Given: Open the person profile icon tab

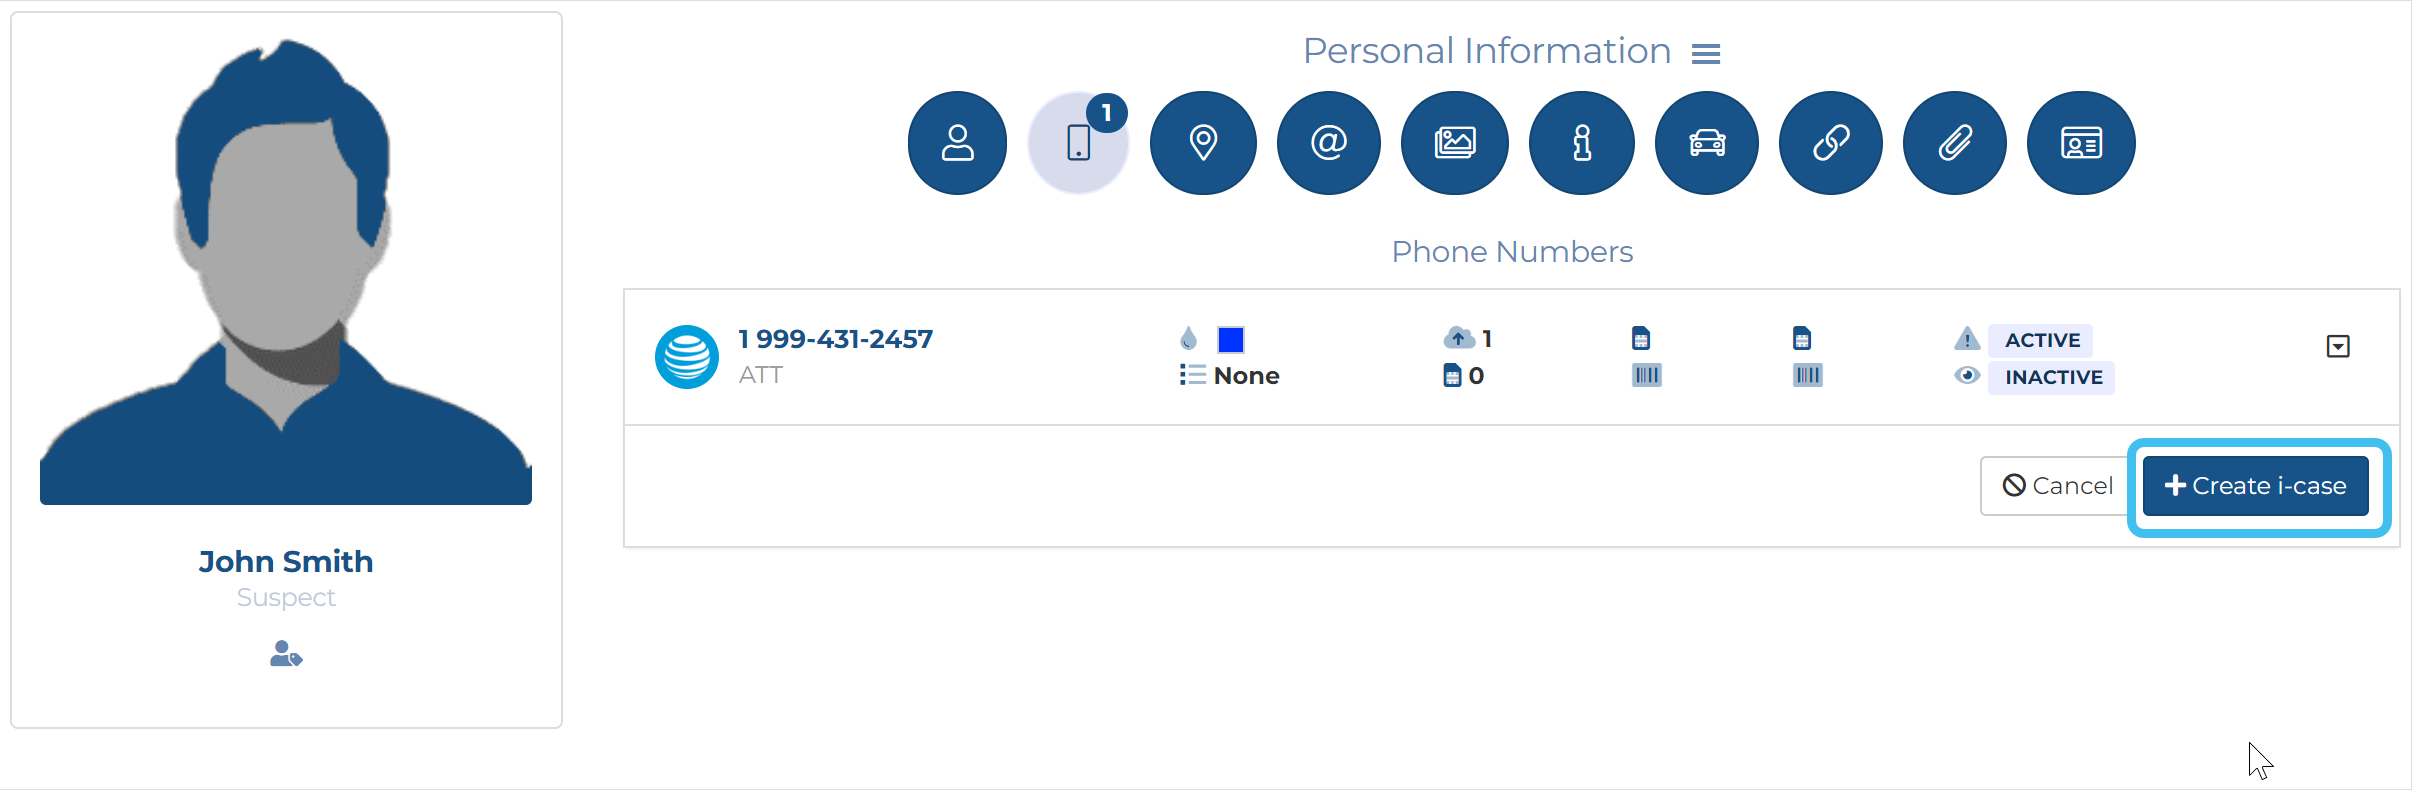Looking at the screenshot, I should (957, 143).
